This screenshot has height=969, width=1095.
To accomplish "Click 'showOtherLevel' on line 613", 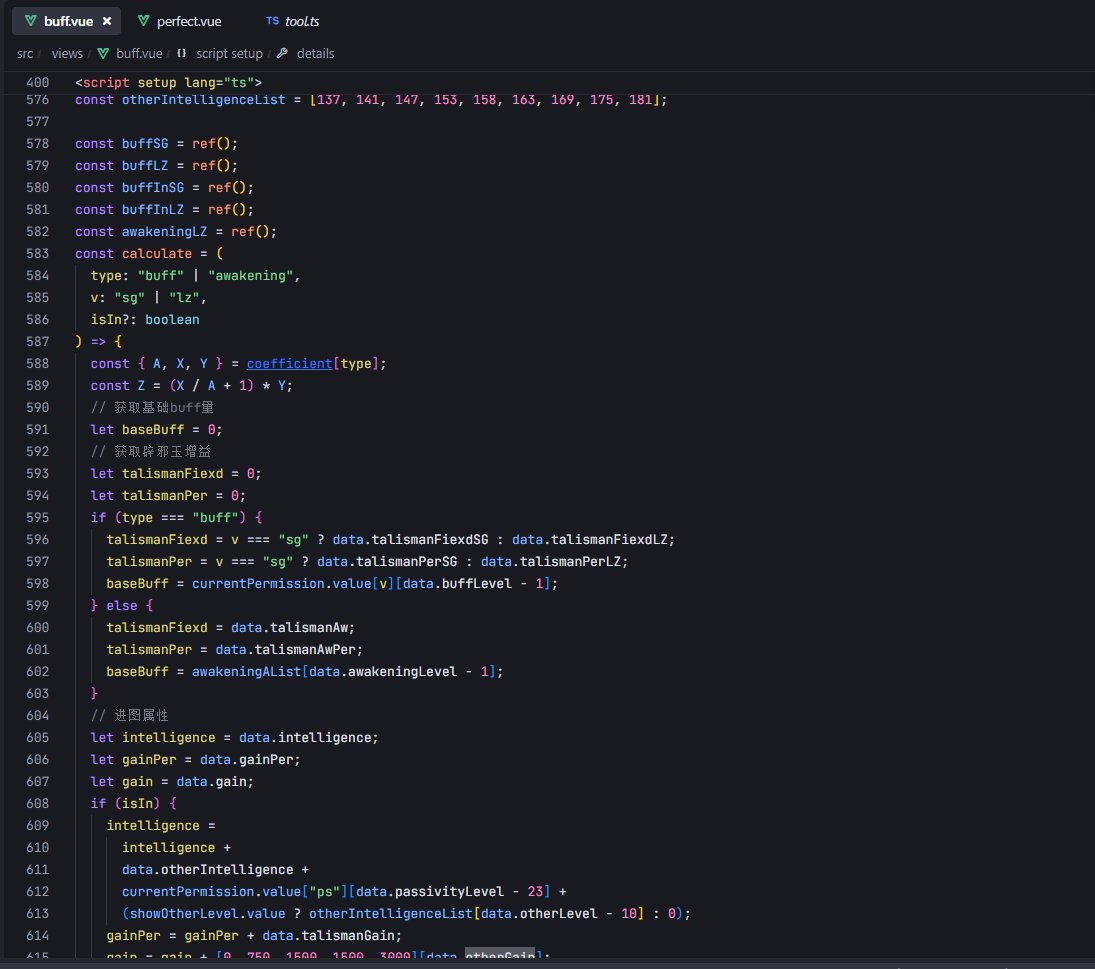I will (x=184, y=914).
